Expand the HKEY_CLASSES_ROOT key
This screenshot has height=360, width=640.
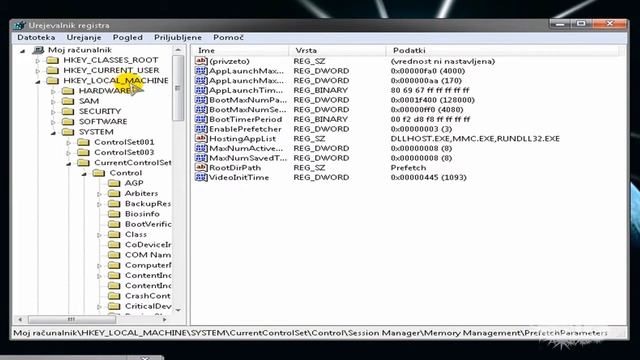[38, 60]
